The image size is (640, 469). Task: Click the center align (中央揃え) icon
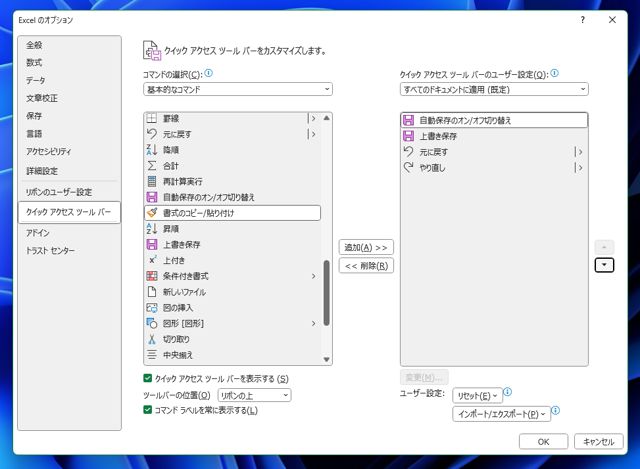152,355
